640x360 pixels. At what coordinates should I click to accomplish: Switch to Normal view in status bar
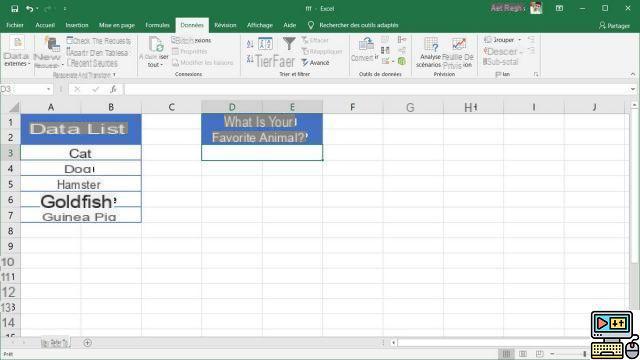click(x=506, y=354)
